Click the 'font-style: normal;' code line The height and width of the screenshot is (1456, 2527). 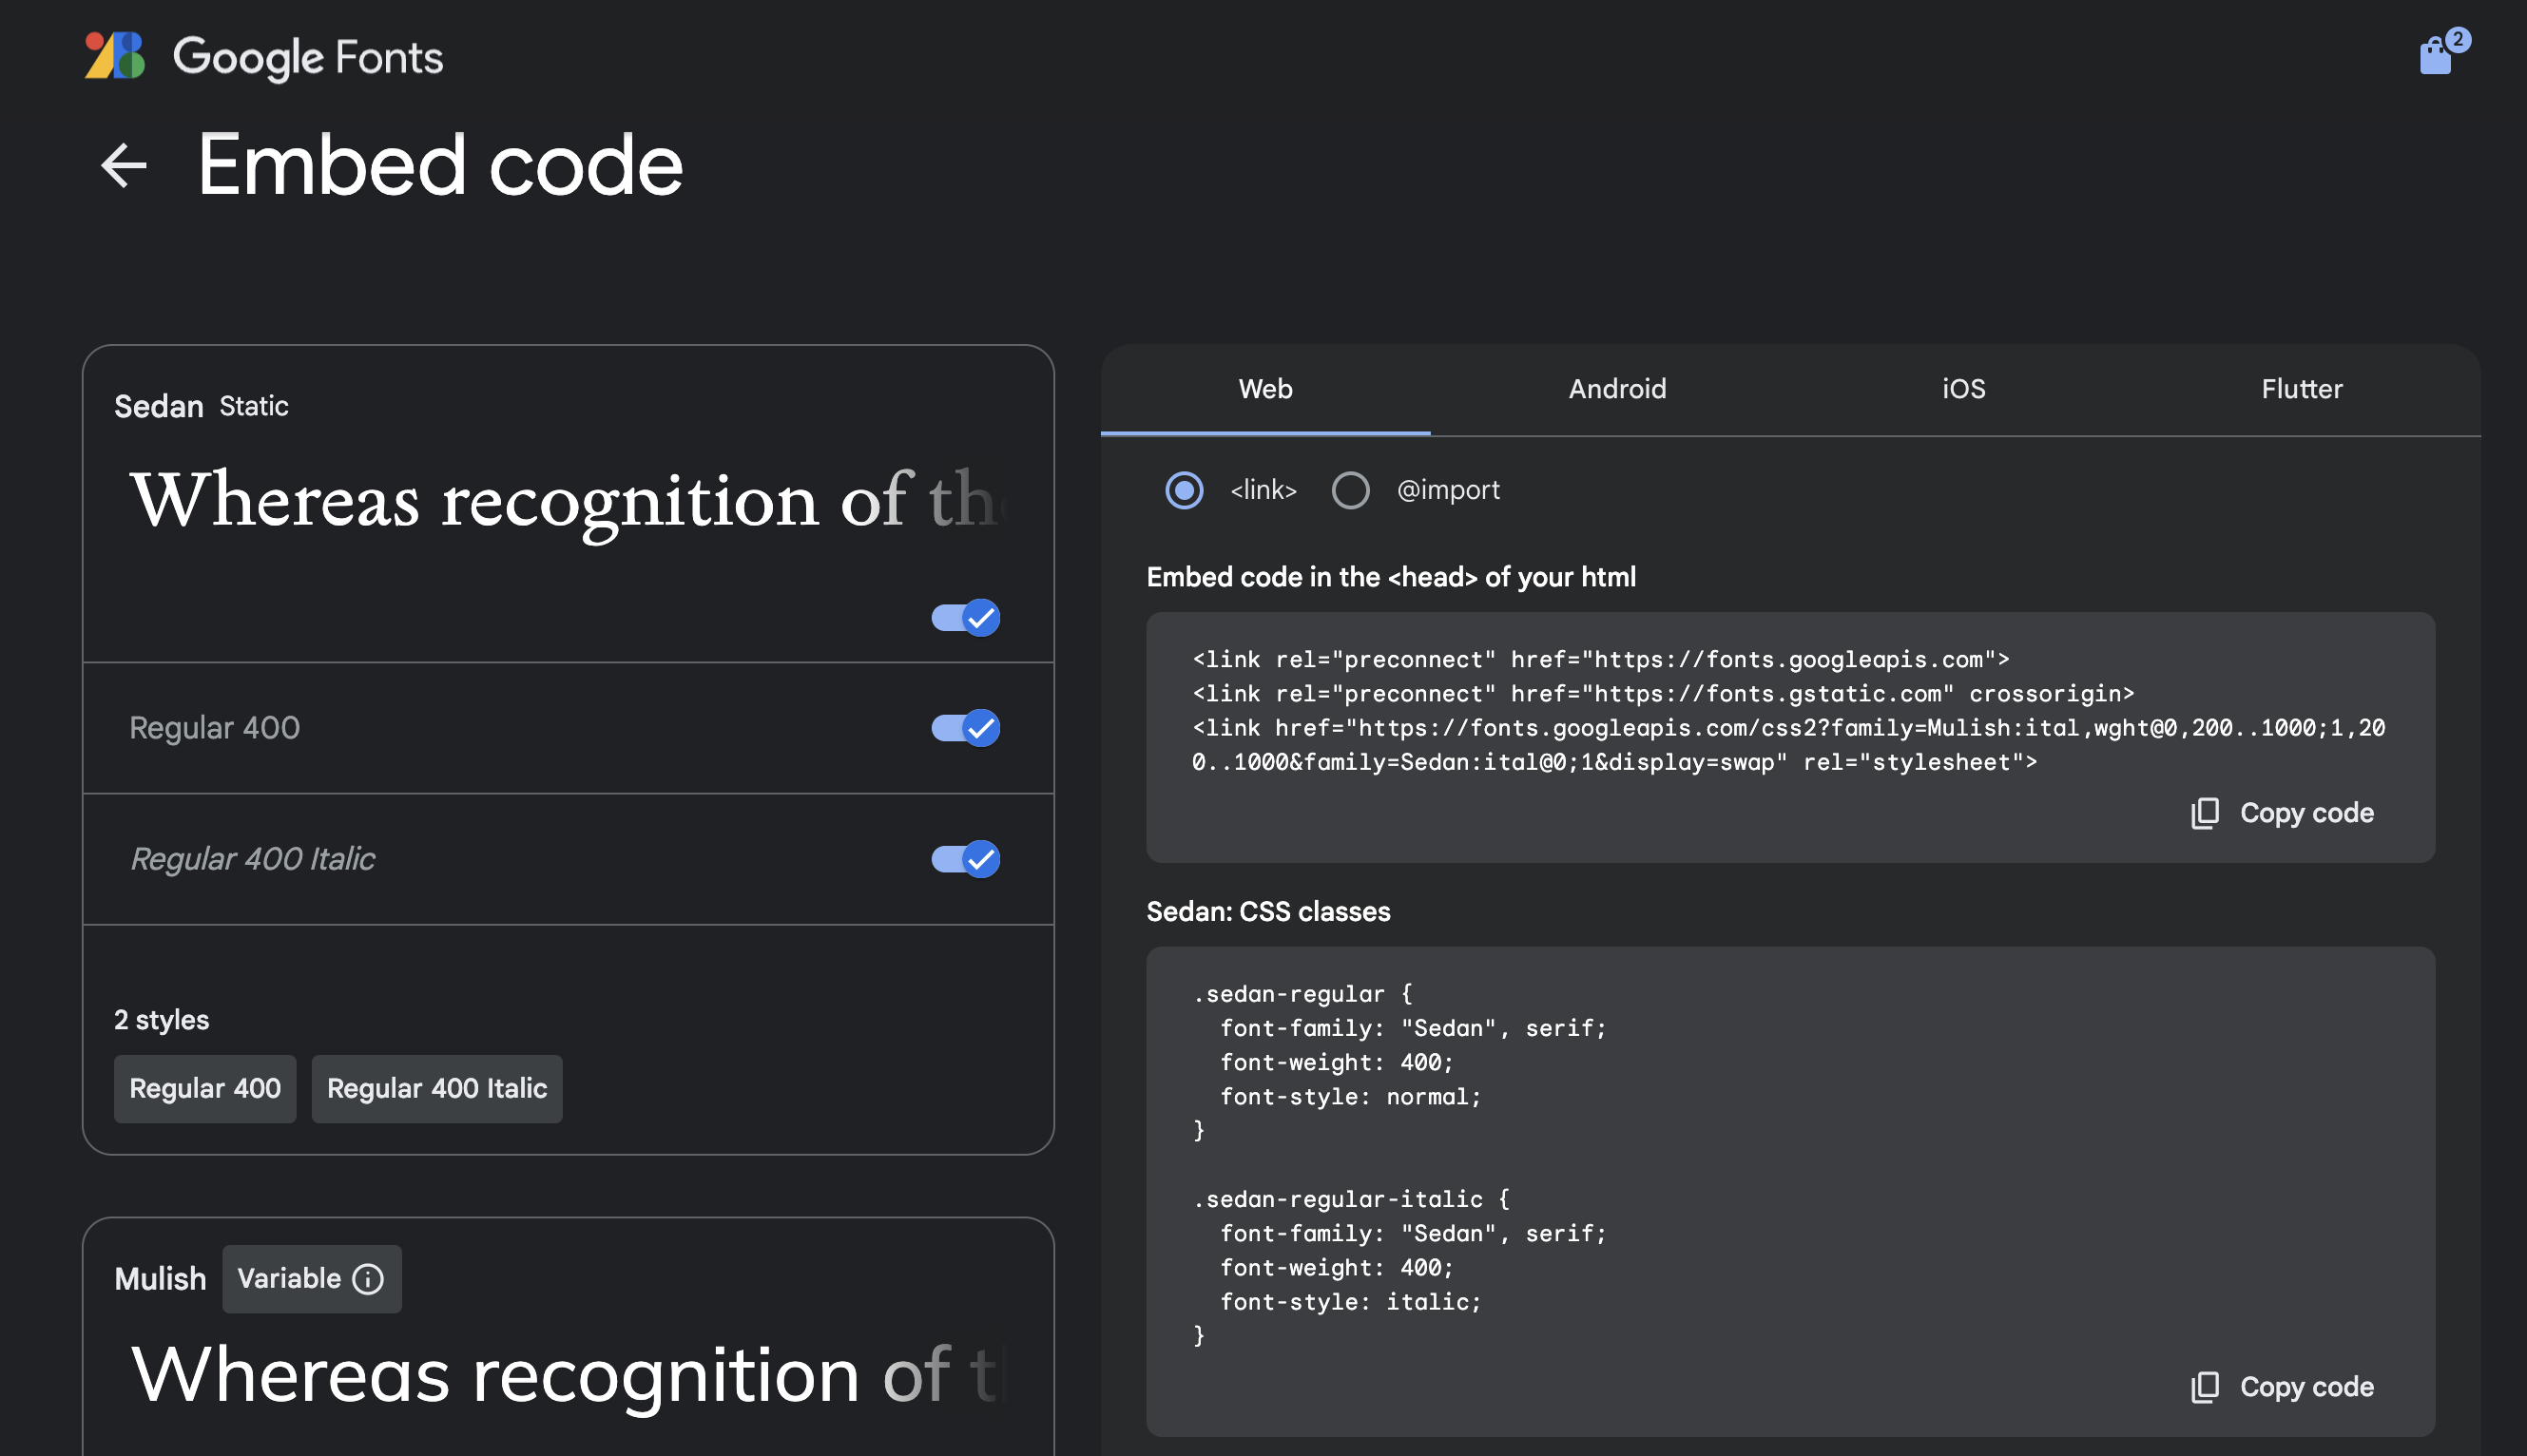(1350, 1097)
